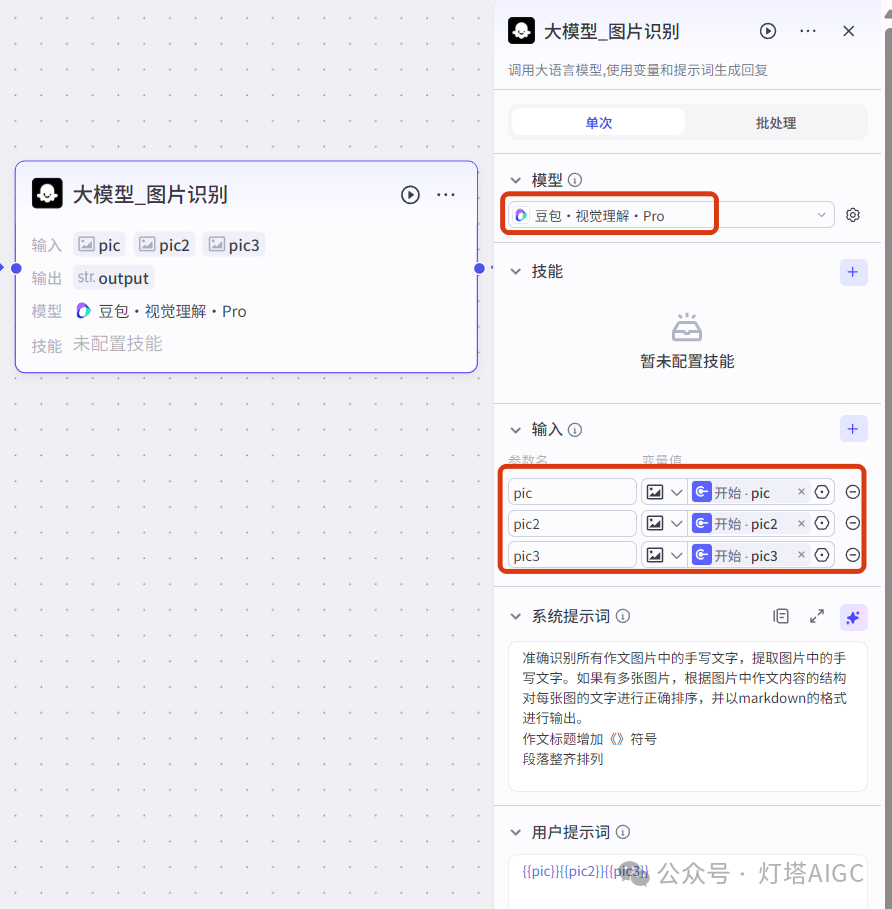Add an input parameter with 输入 plus button

tap(853, 429)
